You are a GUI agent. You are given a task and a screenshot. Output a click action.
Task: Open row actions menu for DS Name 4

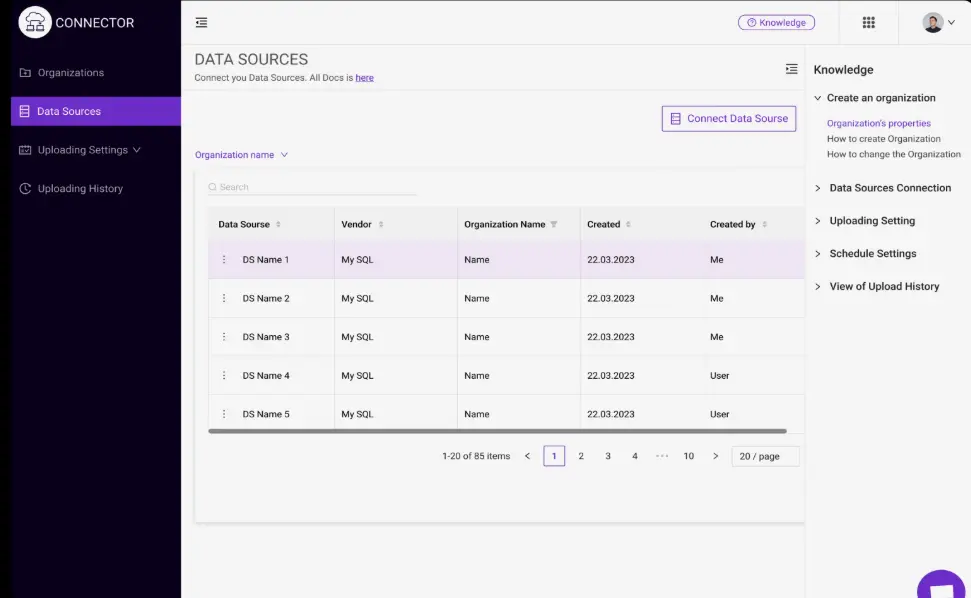pos(224,376)
